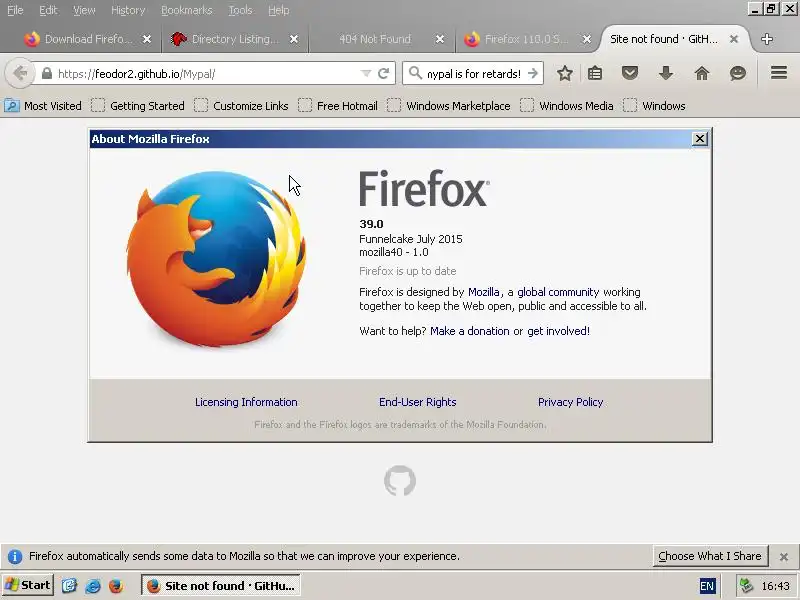Show bookmarks list icon
The image size is (800, 600).
[x=595, y=73]
